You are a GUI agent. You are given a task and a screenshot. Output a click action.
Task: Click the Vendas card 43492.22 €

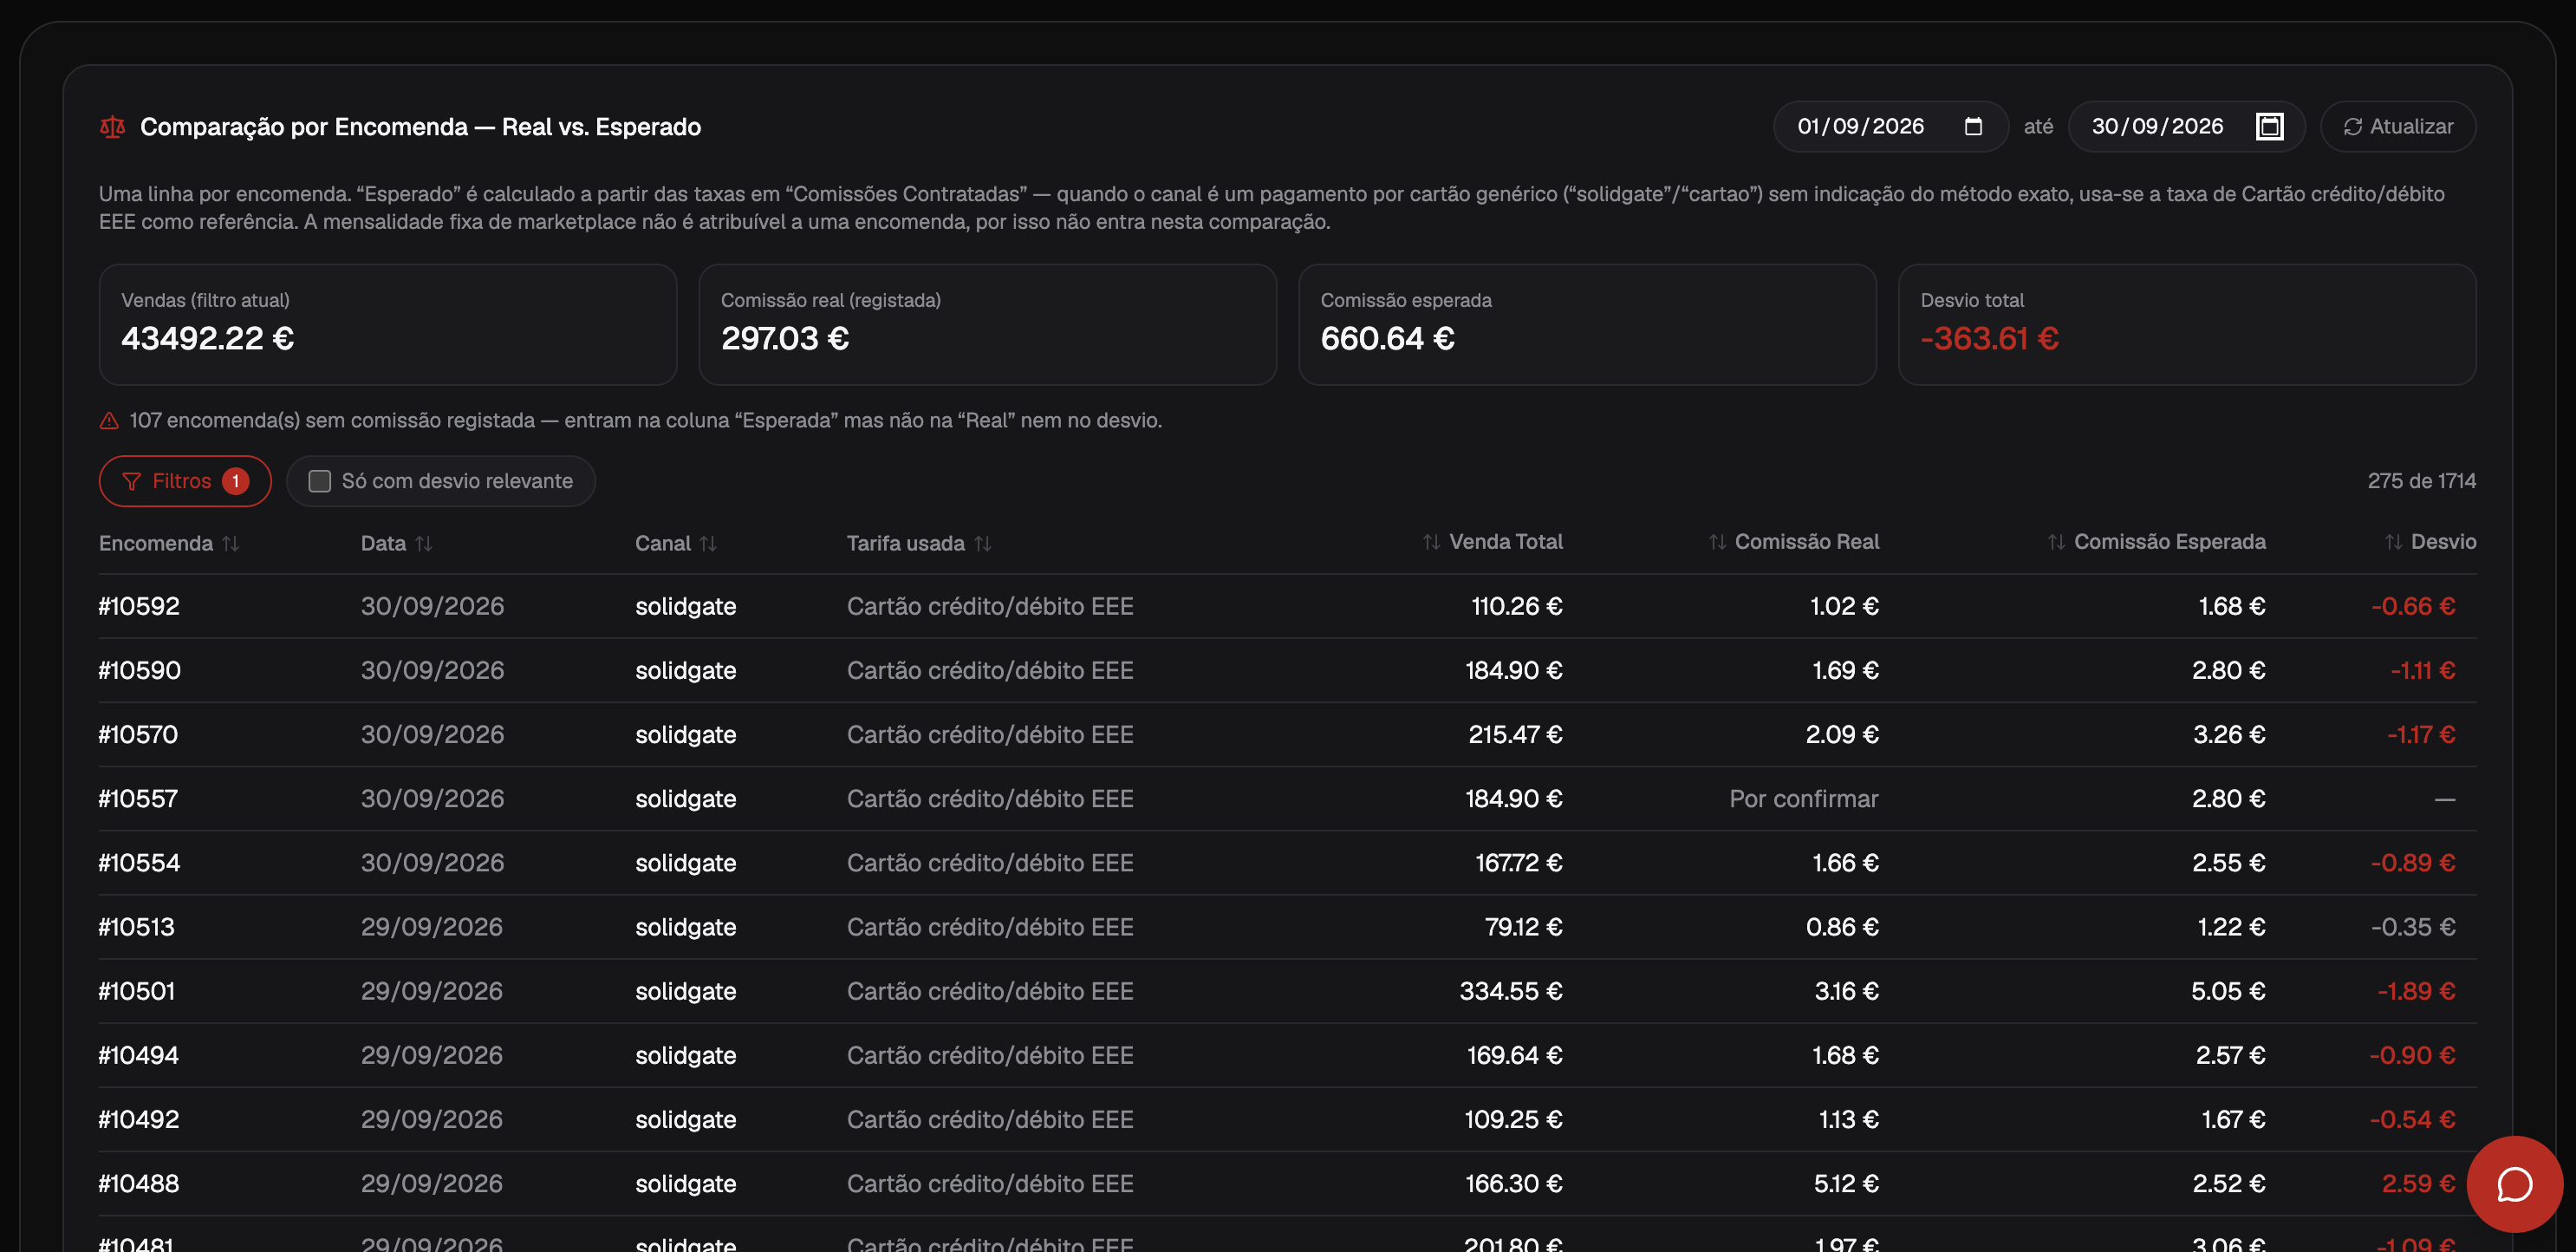[388, 324]
